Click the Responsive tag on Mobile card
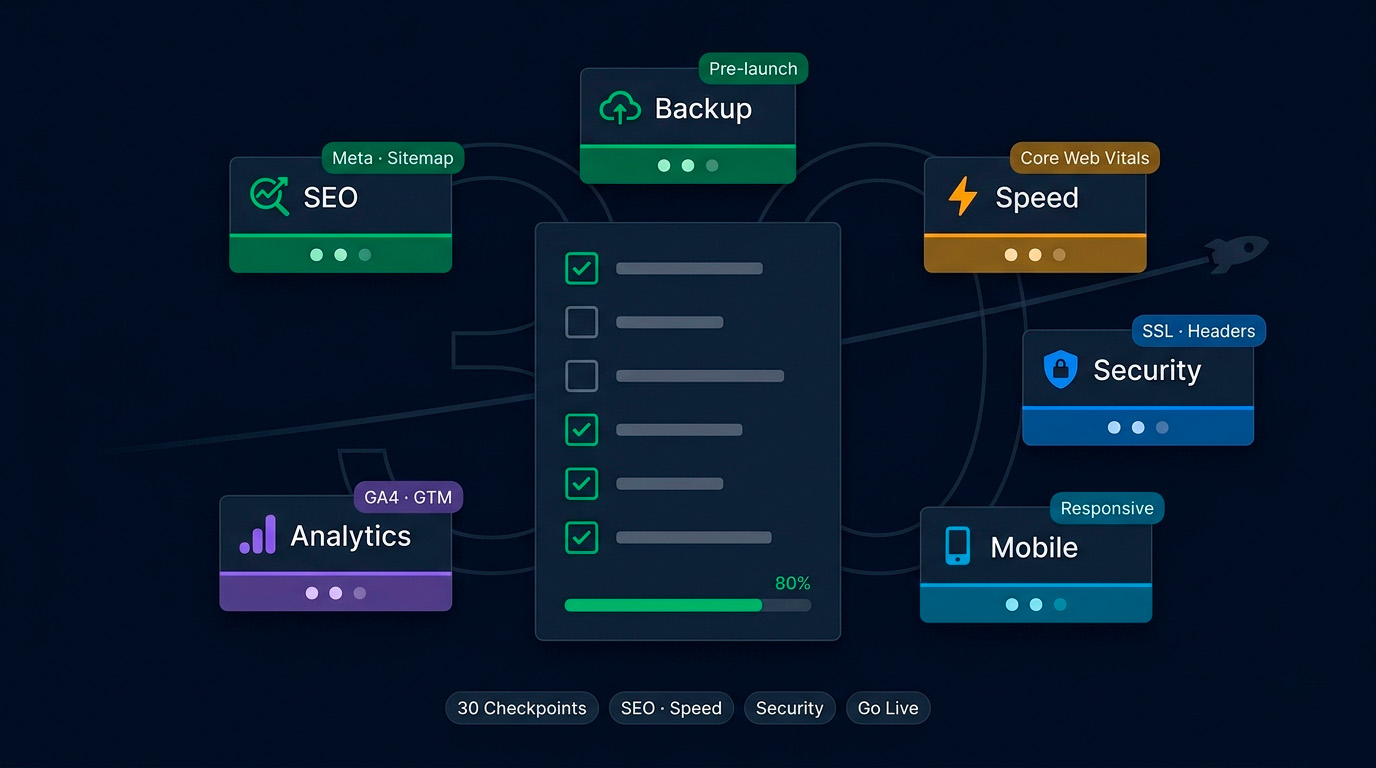1376x768 pixels. pyautogui.click(x=1107, y=508)
